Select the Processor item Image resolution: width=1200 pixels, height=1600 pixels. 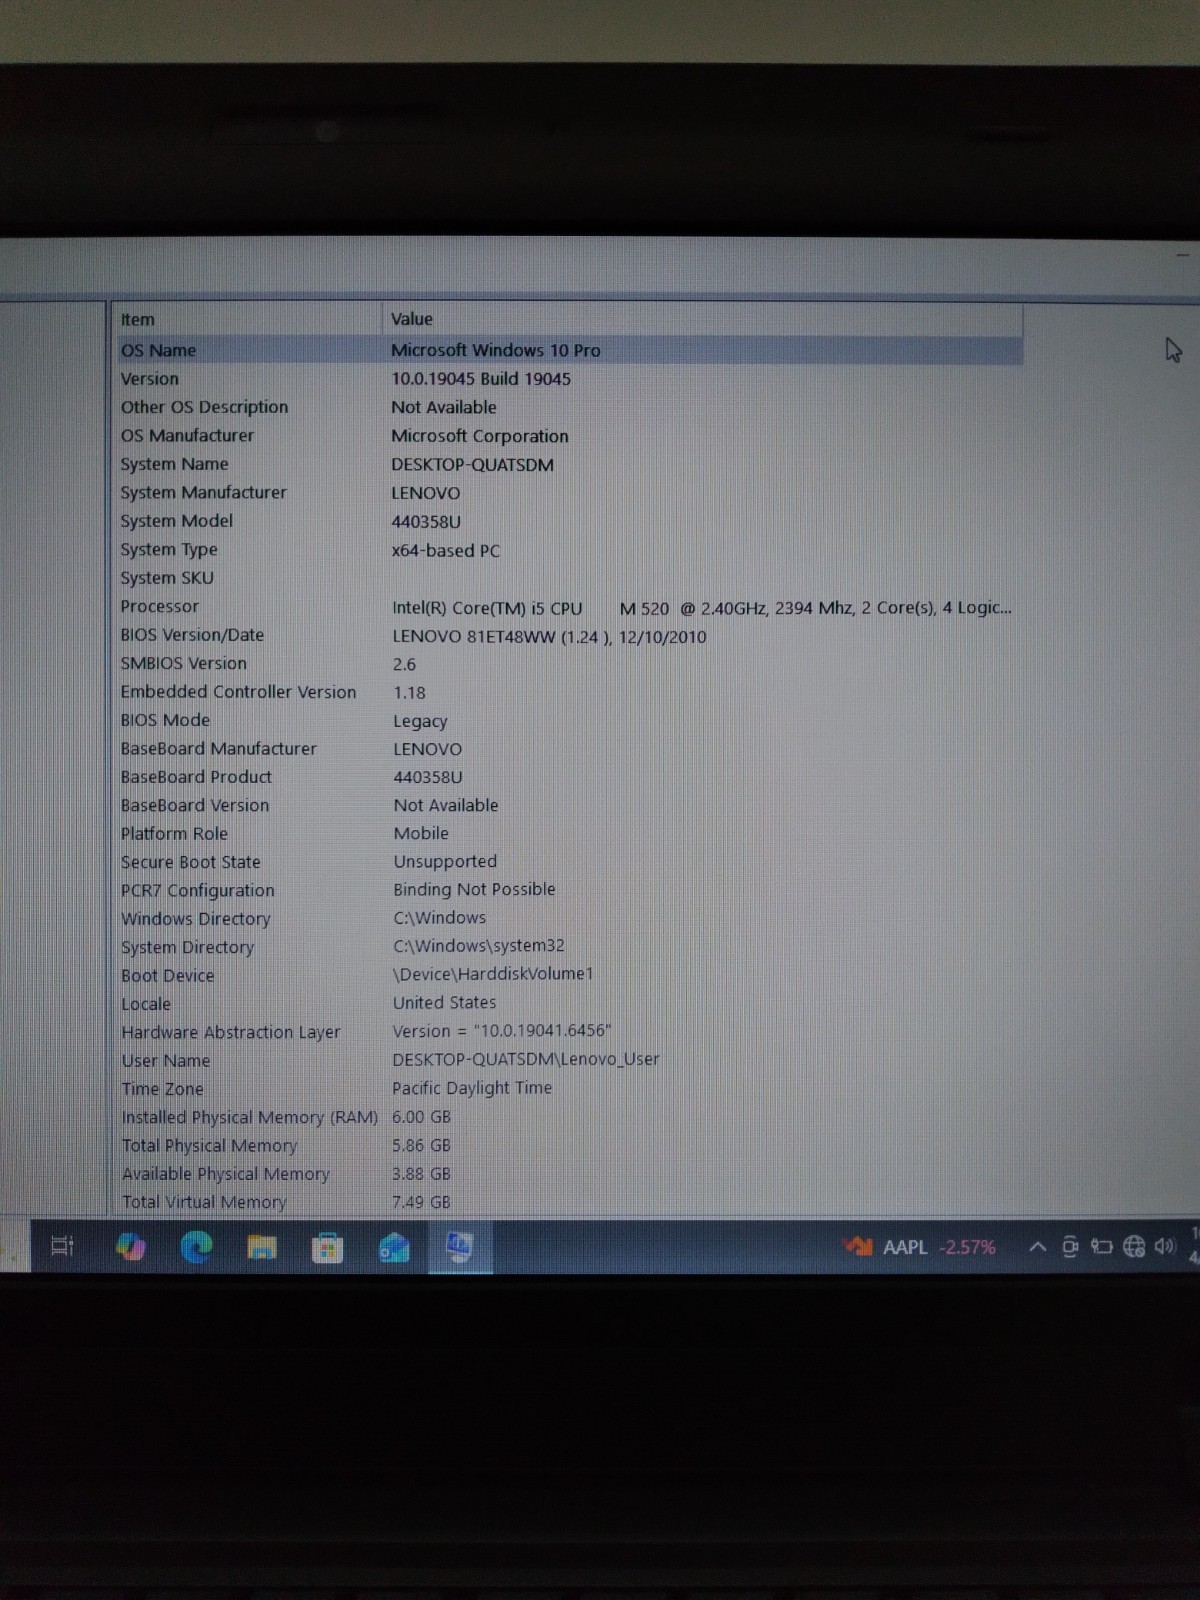(x=160, y=606)
